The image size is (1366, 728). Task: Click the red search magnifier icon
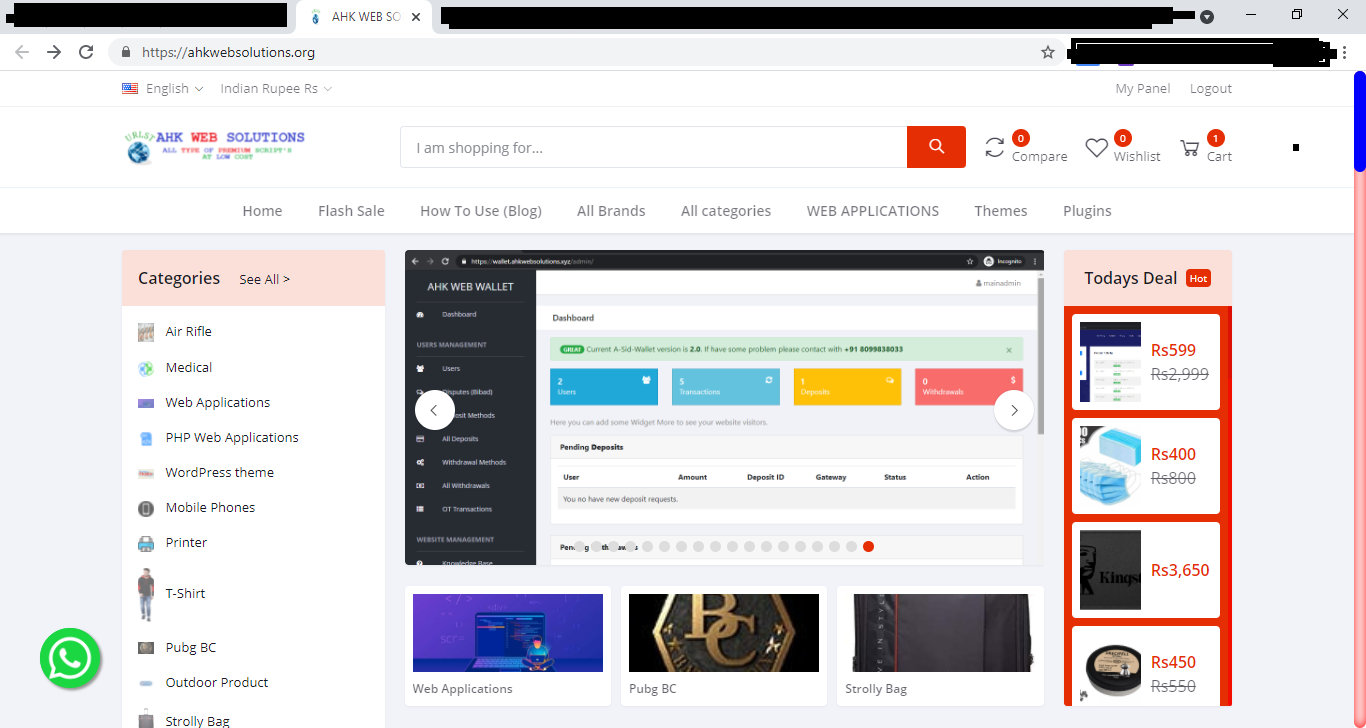point(936,146)
